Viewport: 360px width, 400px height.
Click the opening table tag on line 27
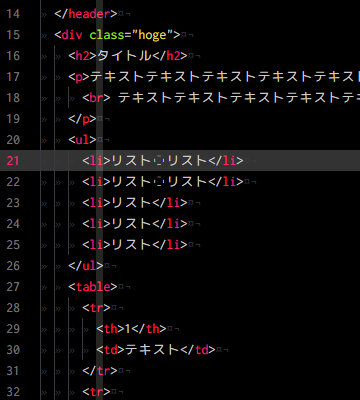[x=93, y=287]
